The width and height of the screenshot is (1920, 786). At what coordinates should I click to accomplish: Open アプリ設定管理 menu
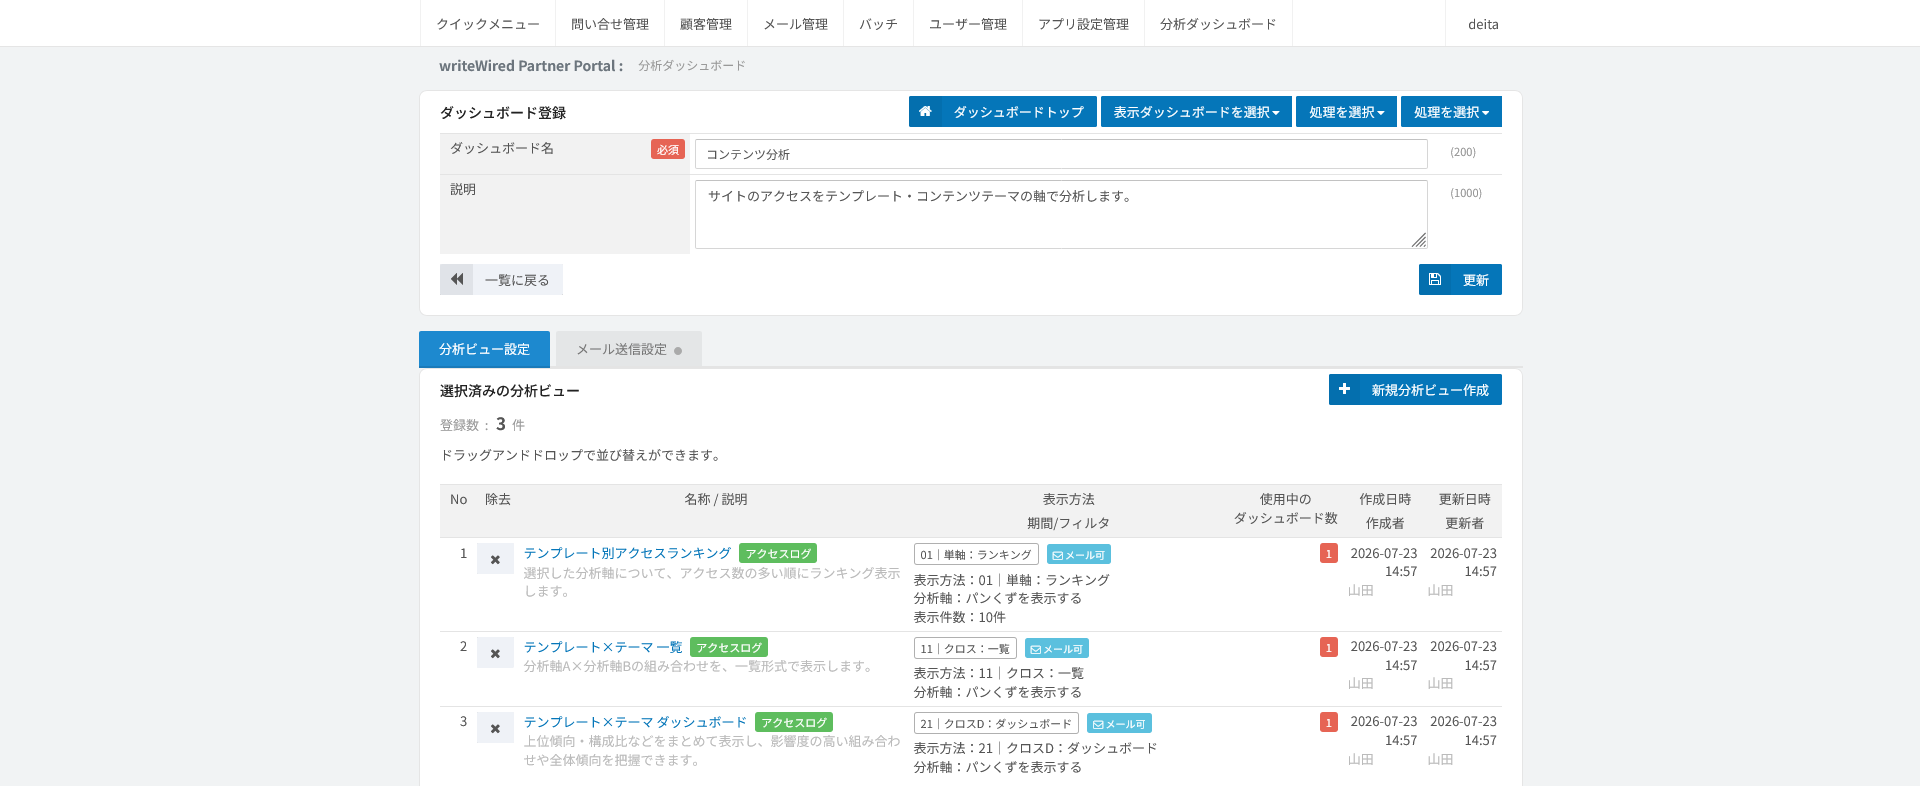click(x=1083, y=24)
